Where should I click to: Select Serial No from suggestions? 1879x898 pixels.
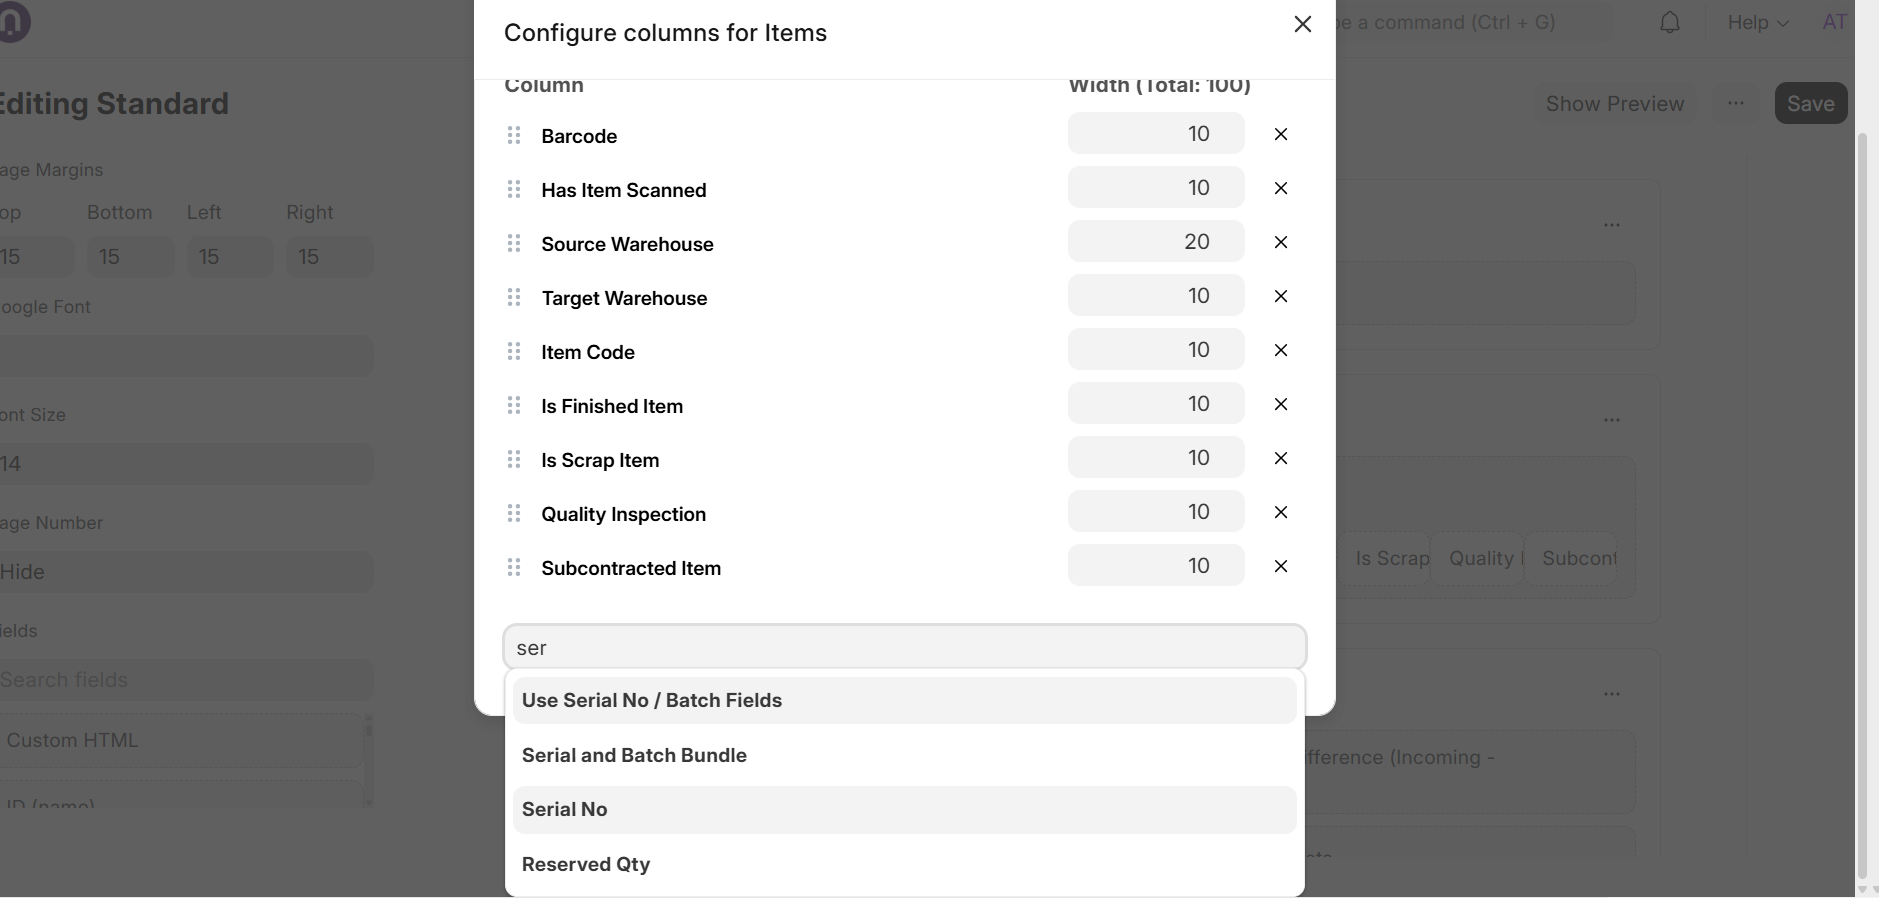(904, 810)
